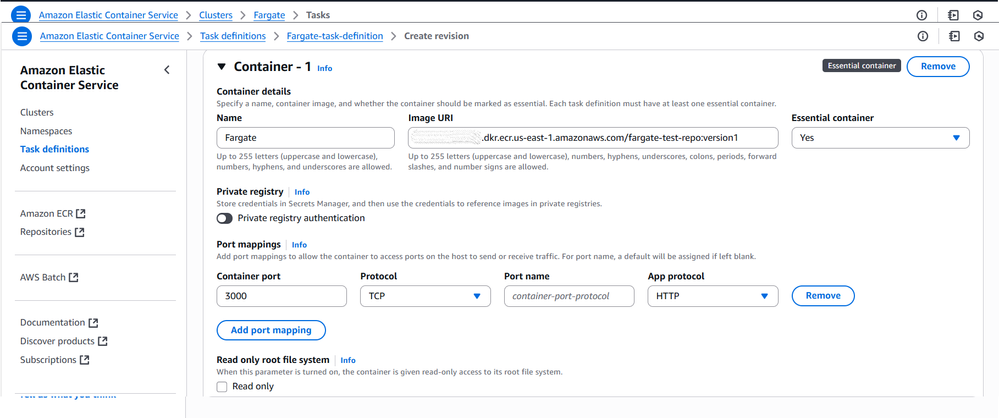Click the Fargate-task-definition breadcrumb link
The height and width of the screenshot is (418, 999).
[x=335, y=36]
